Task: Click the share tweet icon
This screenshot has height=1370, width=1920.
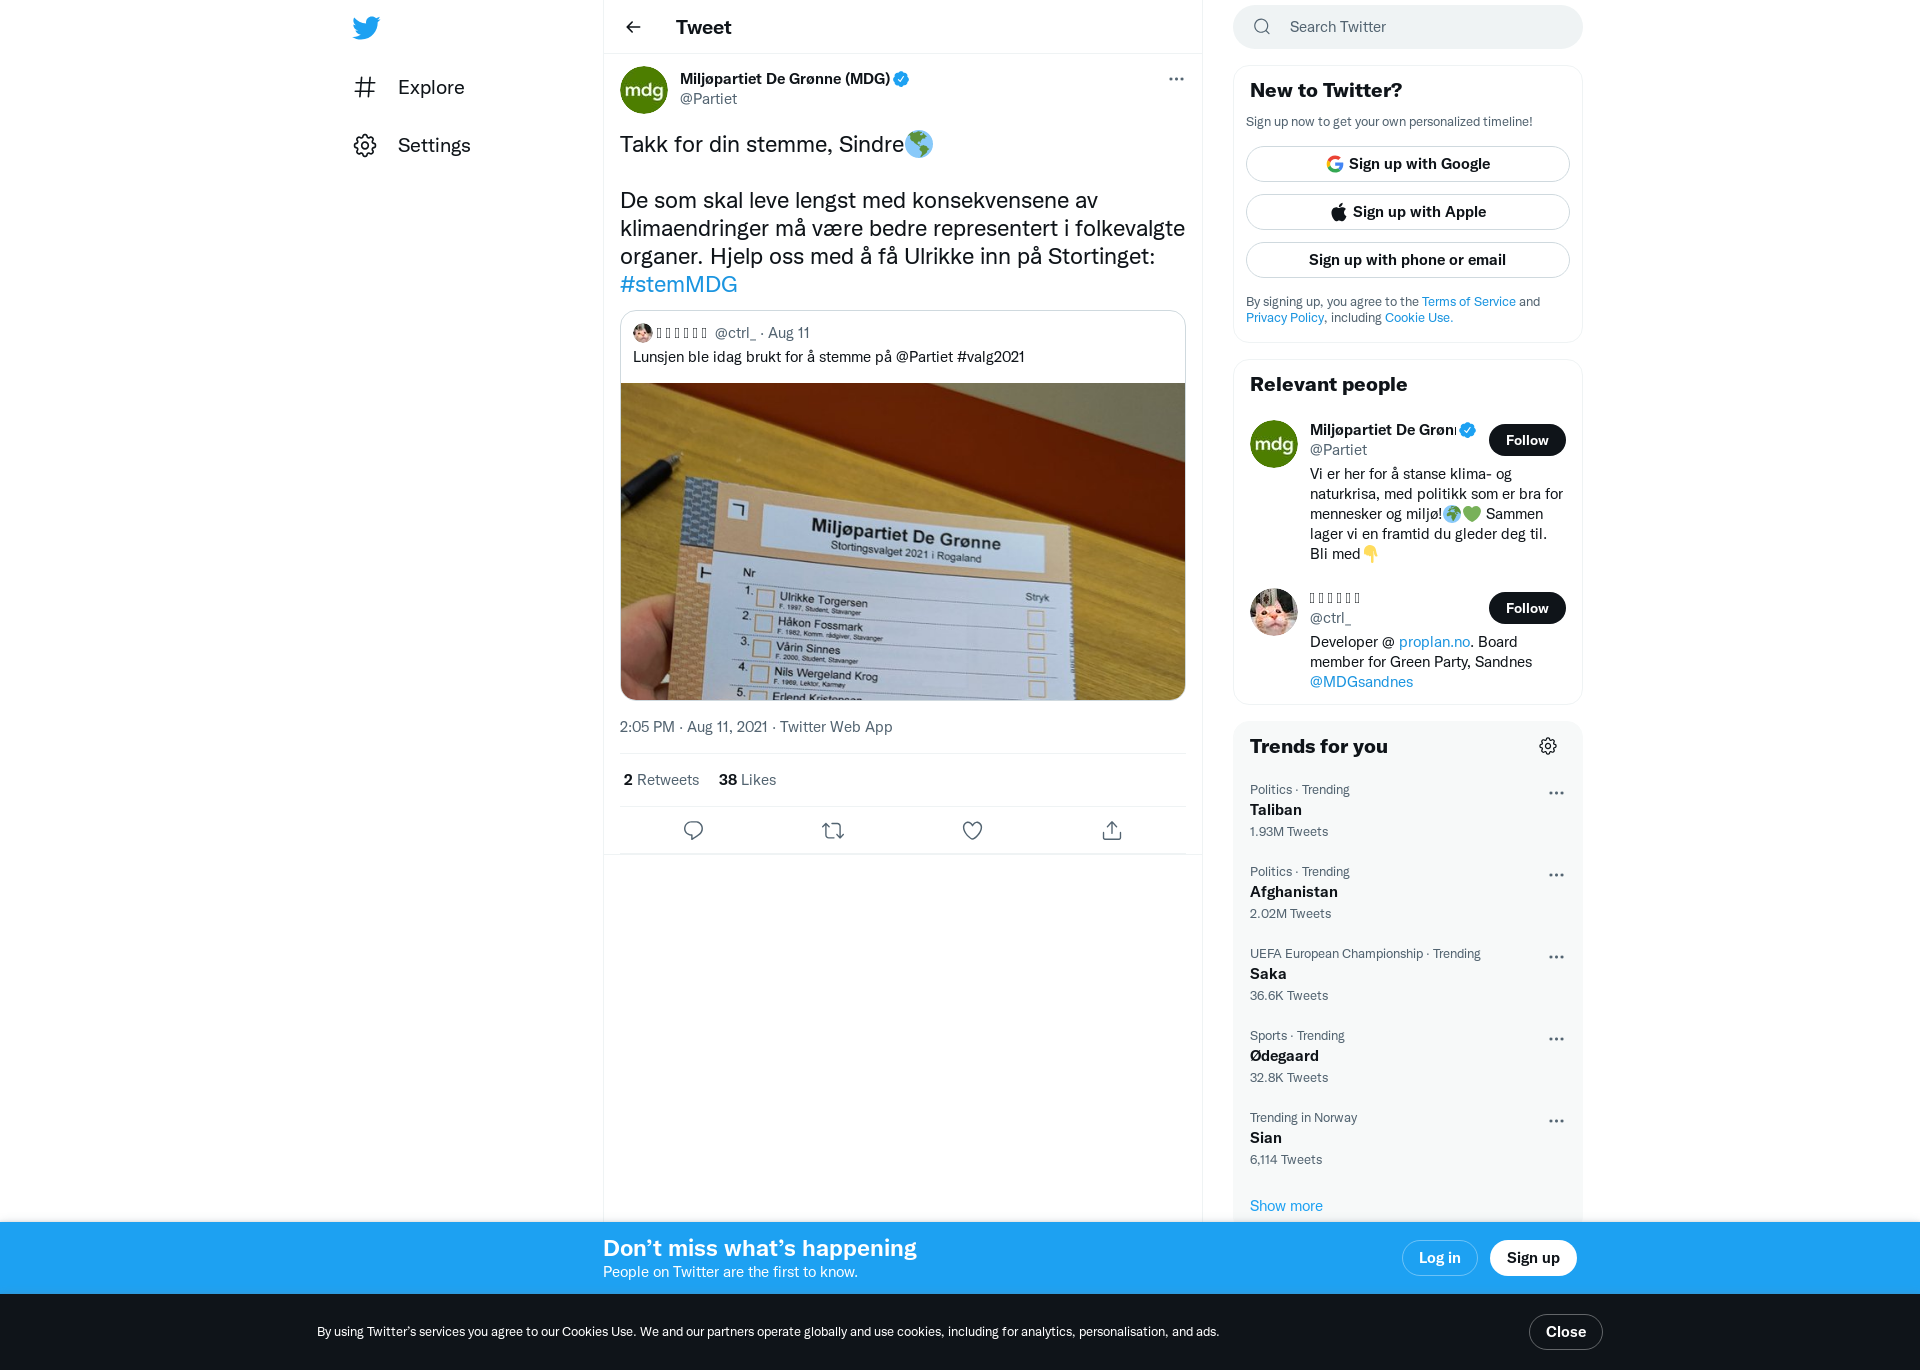Action: 1112,830
